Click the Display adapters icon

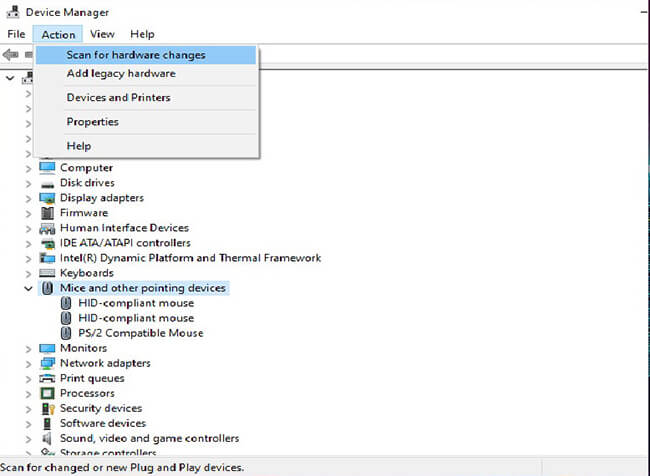click(x=47, y=198)
